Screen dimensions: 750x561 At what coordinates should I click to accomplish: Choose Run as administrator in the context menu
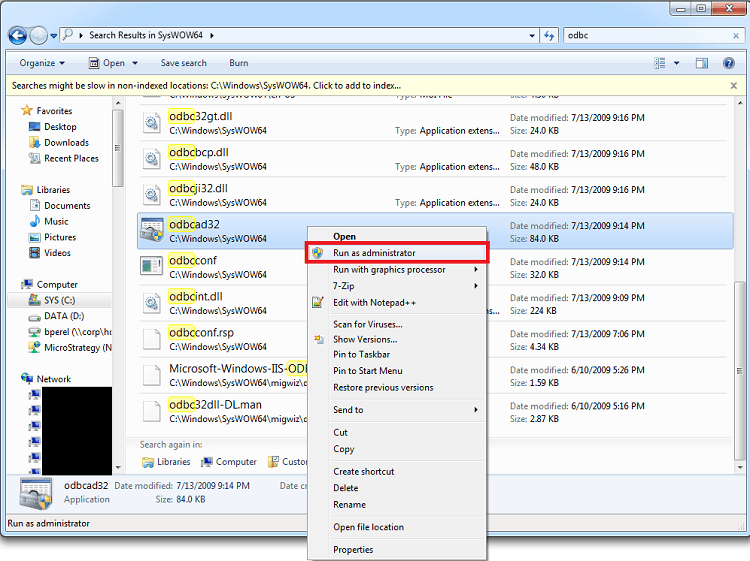(x=397, y=253)
